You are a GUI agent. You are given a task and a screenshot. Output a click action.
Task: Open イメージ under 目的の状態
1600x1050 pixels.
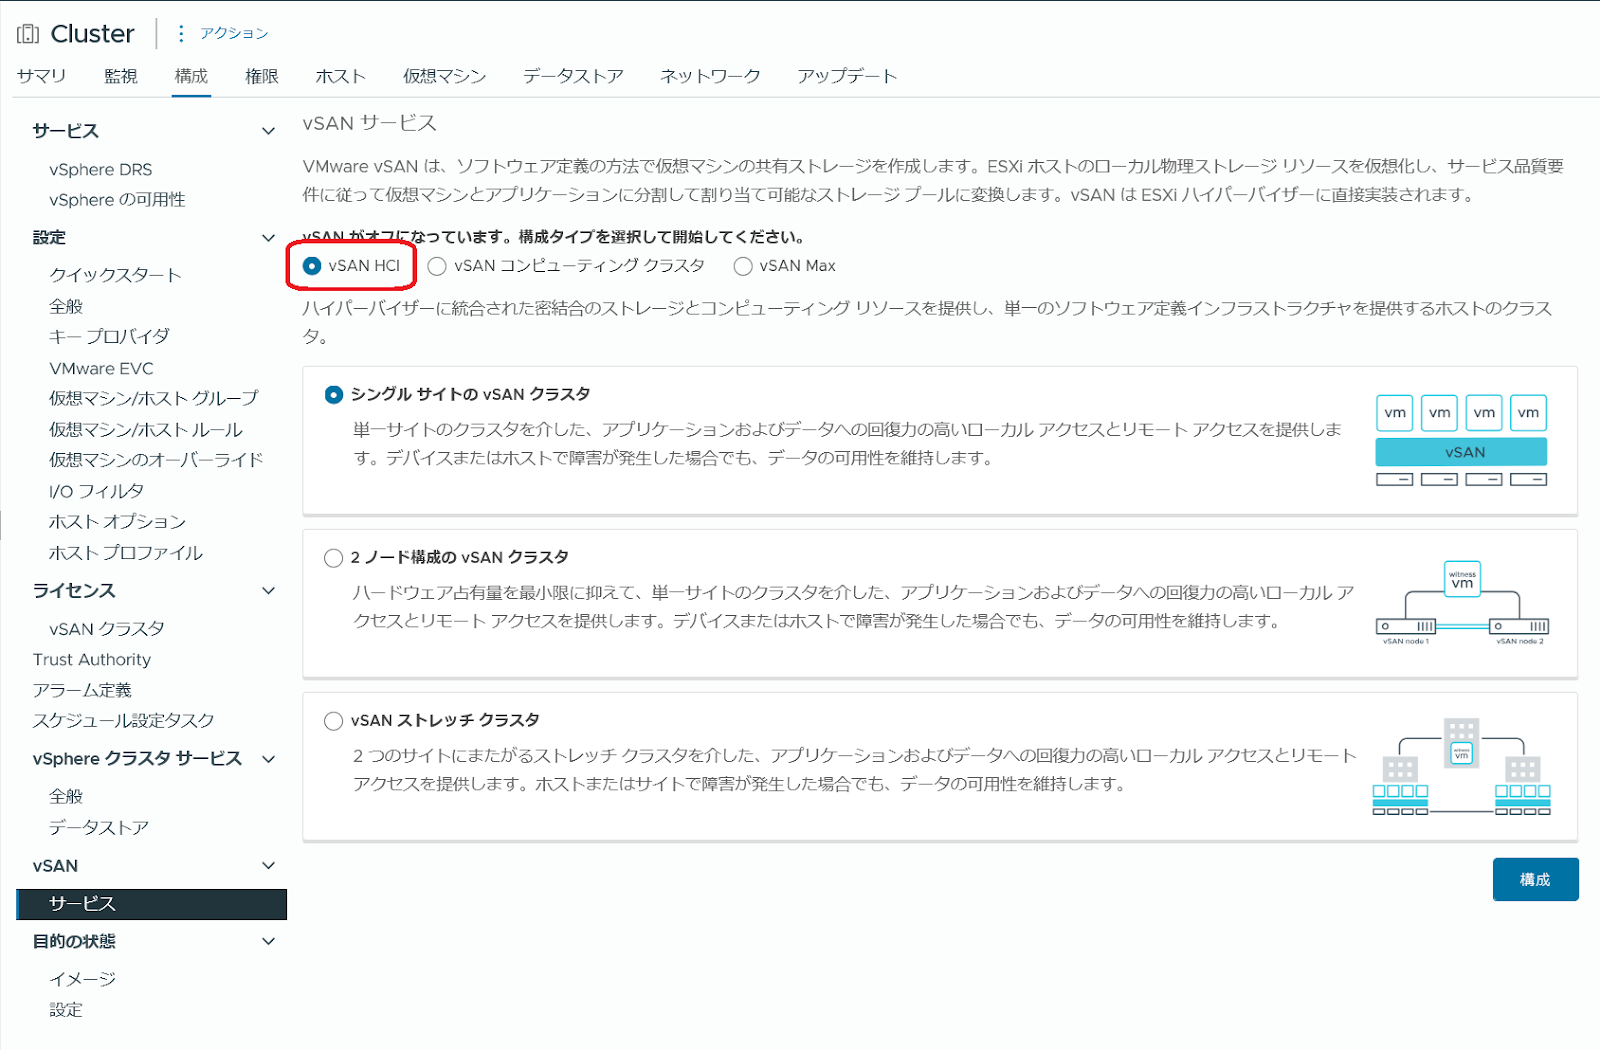point(83,980)
